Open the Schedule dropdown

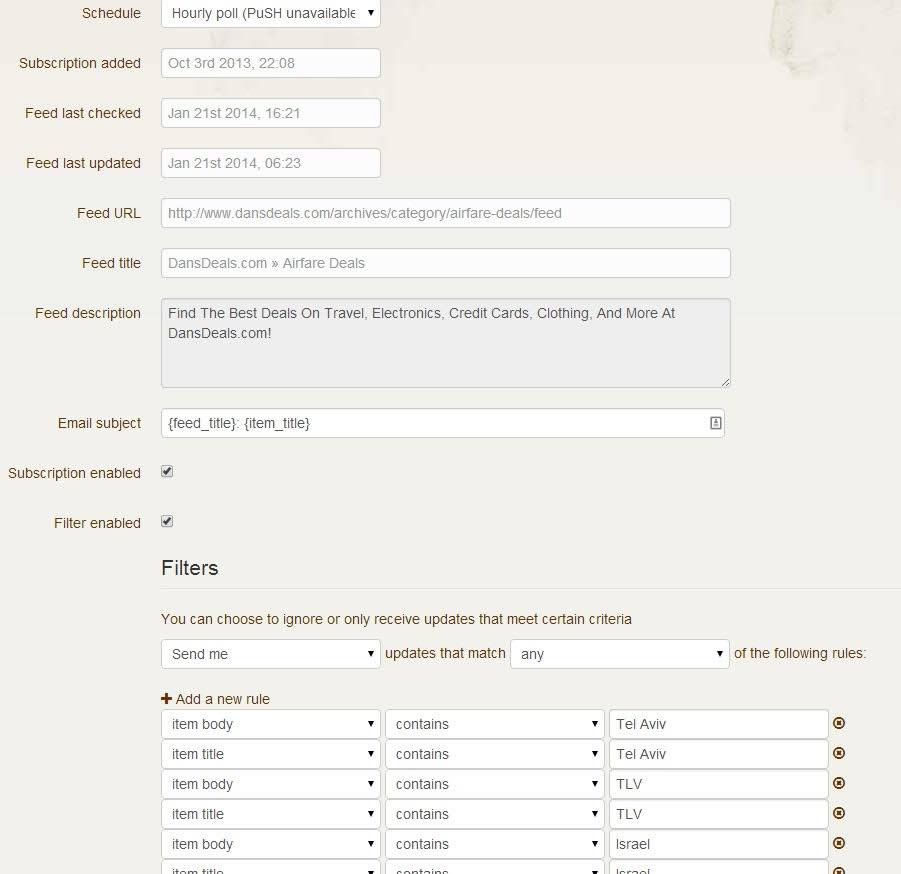pyautogui.click(x=271, y=13)
